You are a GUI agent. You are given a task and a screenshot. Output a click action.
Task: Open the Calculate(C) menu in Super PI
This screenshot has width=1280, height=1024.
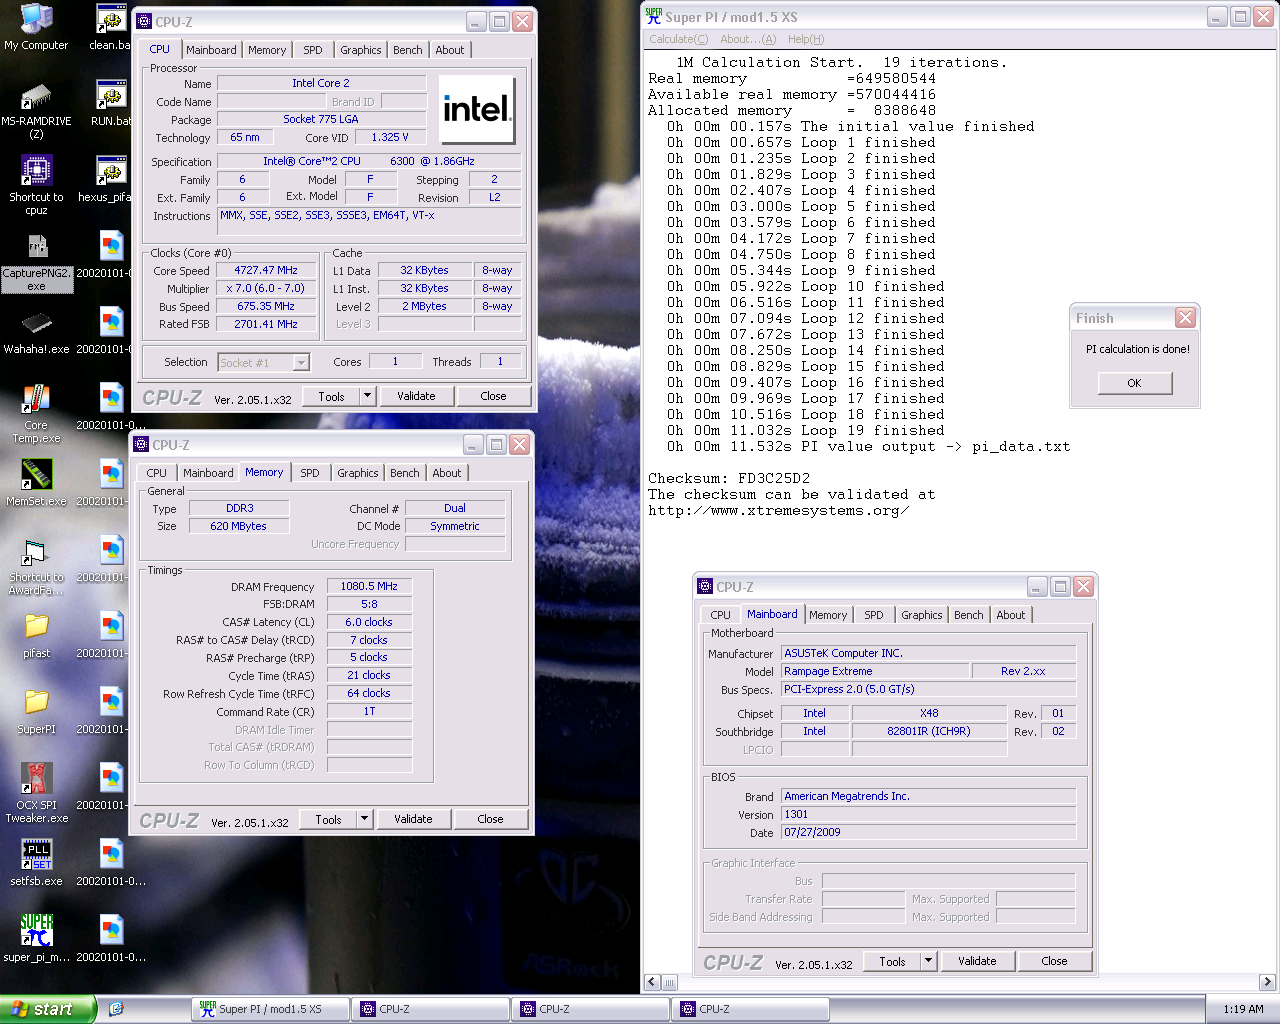tap(678, 39)
